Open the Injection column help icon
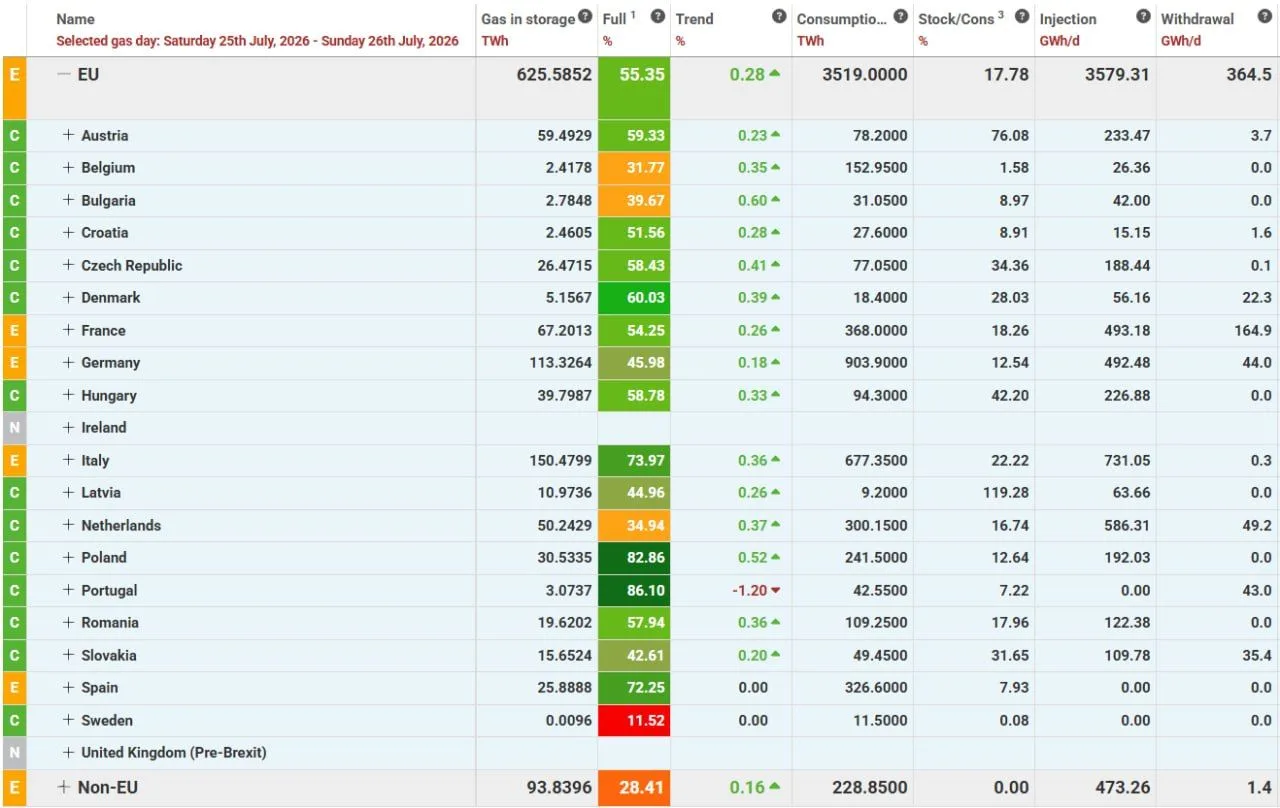The image size is (1280, 808). pos(1143,17)
